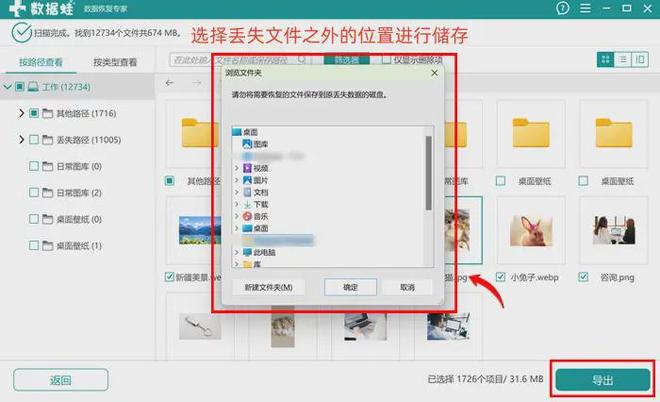Viewport: 660px width, 402px height.
Task: Switch to grid thumbnail view icon
Action: [x=605, y=59]
